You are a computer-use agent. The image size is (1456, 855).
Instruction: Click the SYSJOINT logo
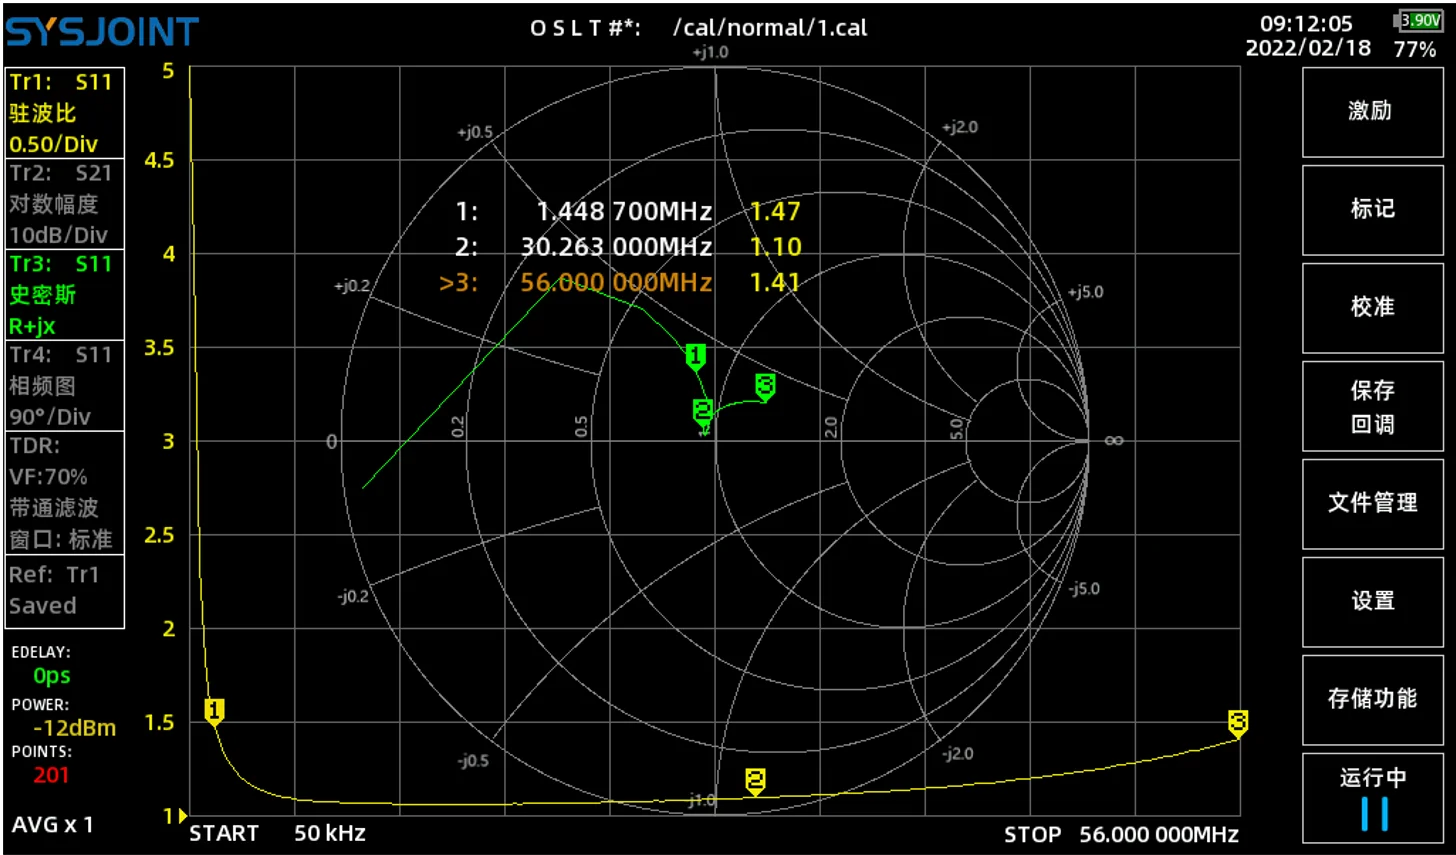[102, 32]
